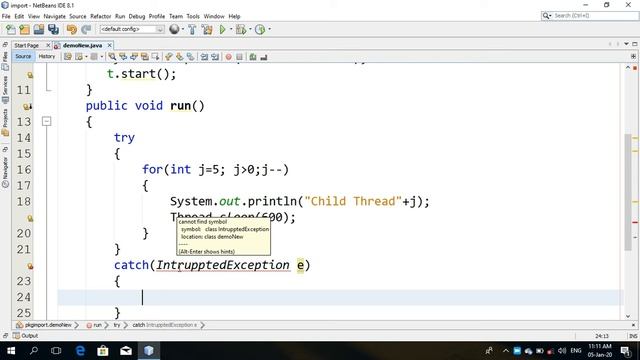Image resolution: width=640 pixels, height=360 pixels.
Task: Click the run breadcrumb item
Action: click(x=94, y=325)
